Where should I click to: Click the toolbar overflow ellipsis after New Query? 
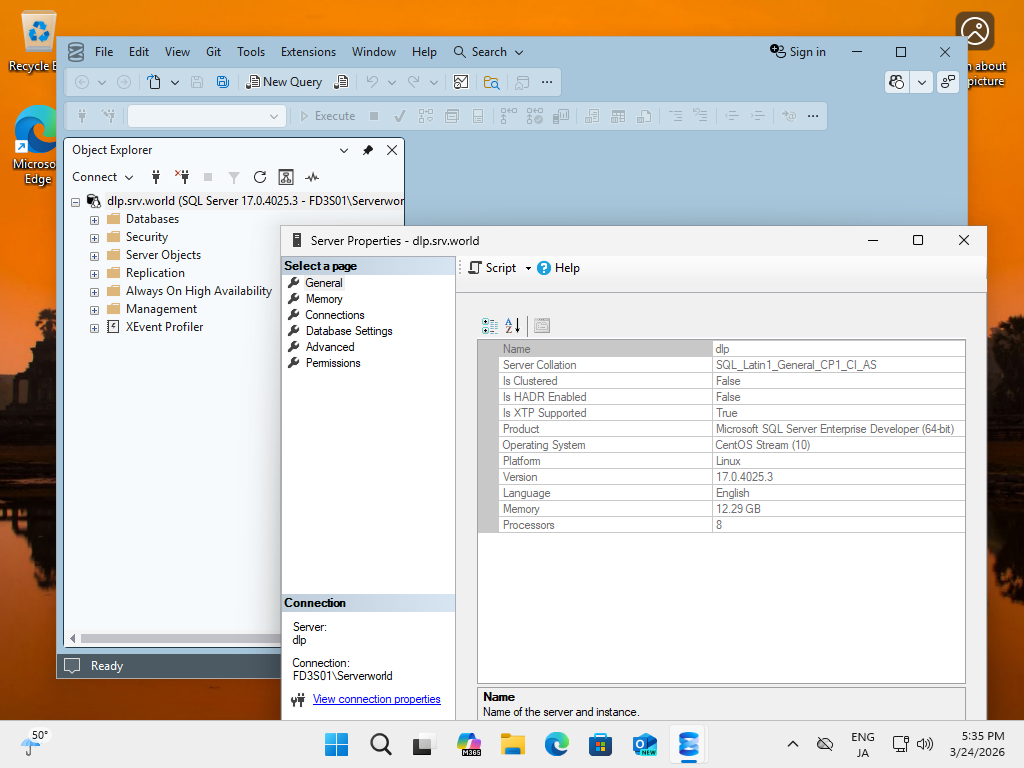547,82
